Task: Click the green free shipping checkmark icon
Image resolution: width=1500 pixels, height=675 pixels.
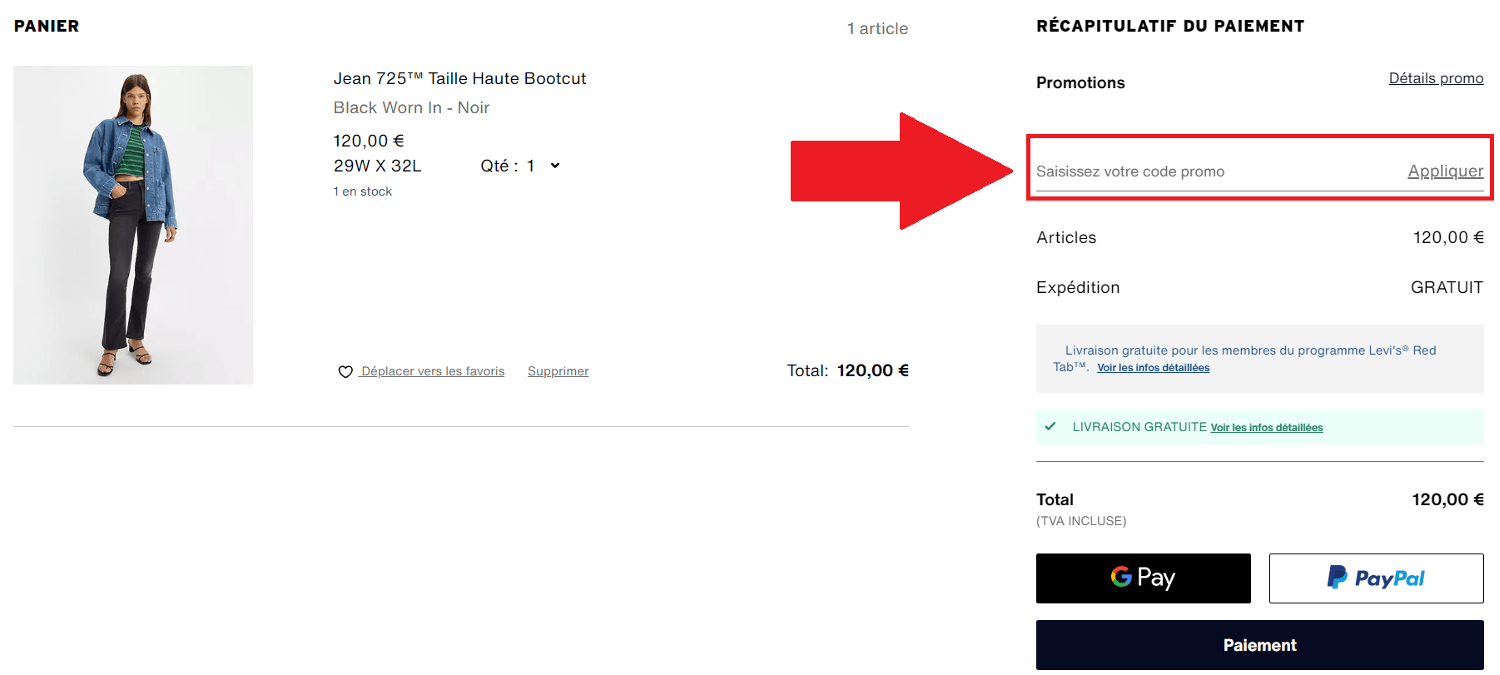Action: point(1050,426)
